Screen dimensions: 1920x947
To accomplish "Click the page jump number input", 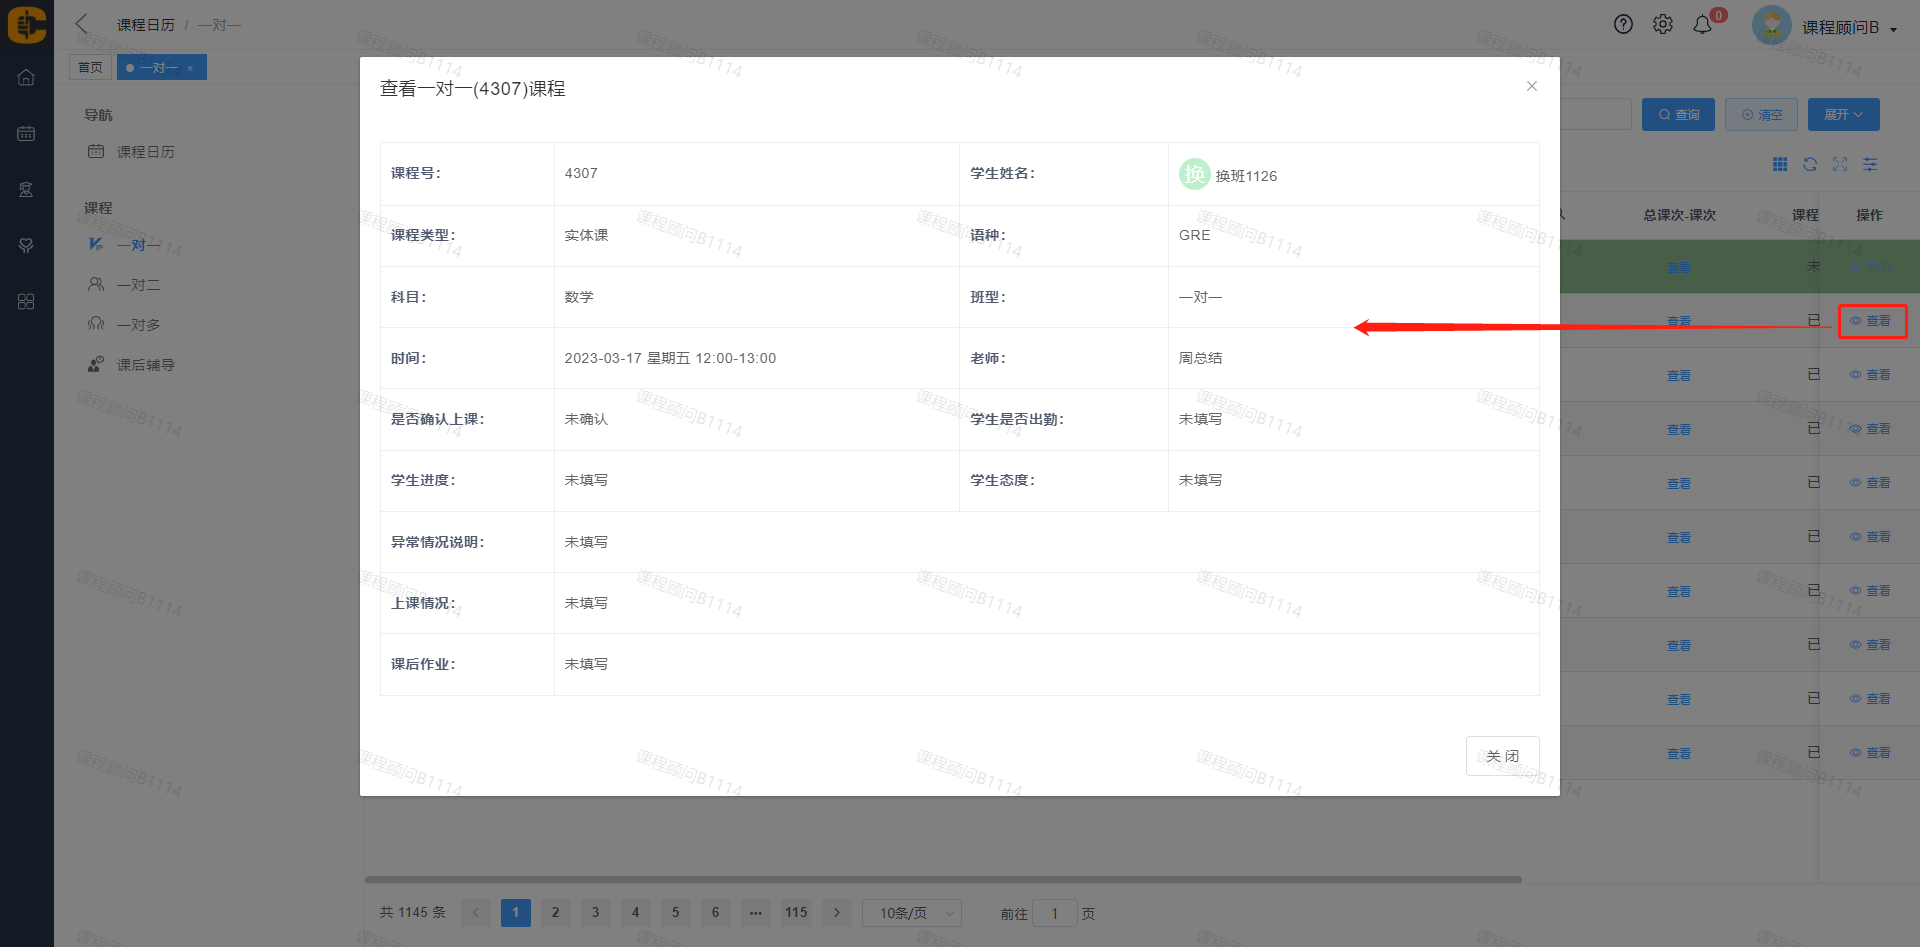I will (x=1054, y=913).
